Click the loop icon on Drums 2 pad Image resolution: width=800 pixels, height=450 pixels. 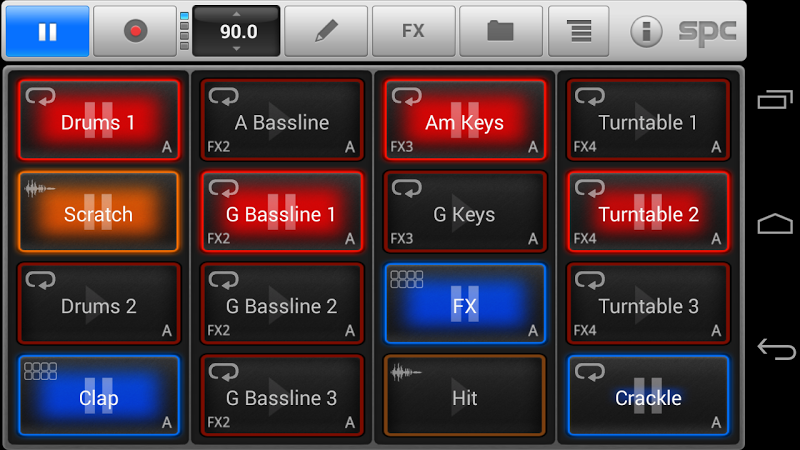coord(41,280)
